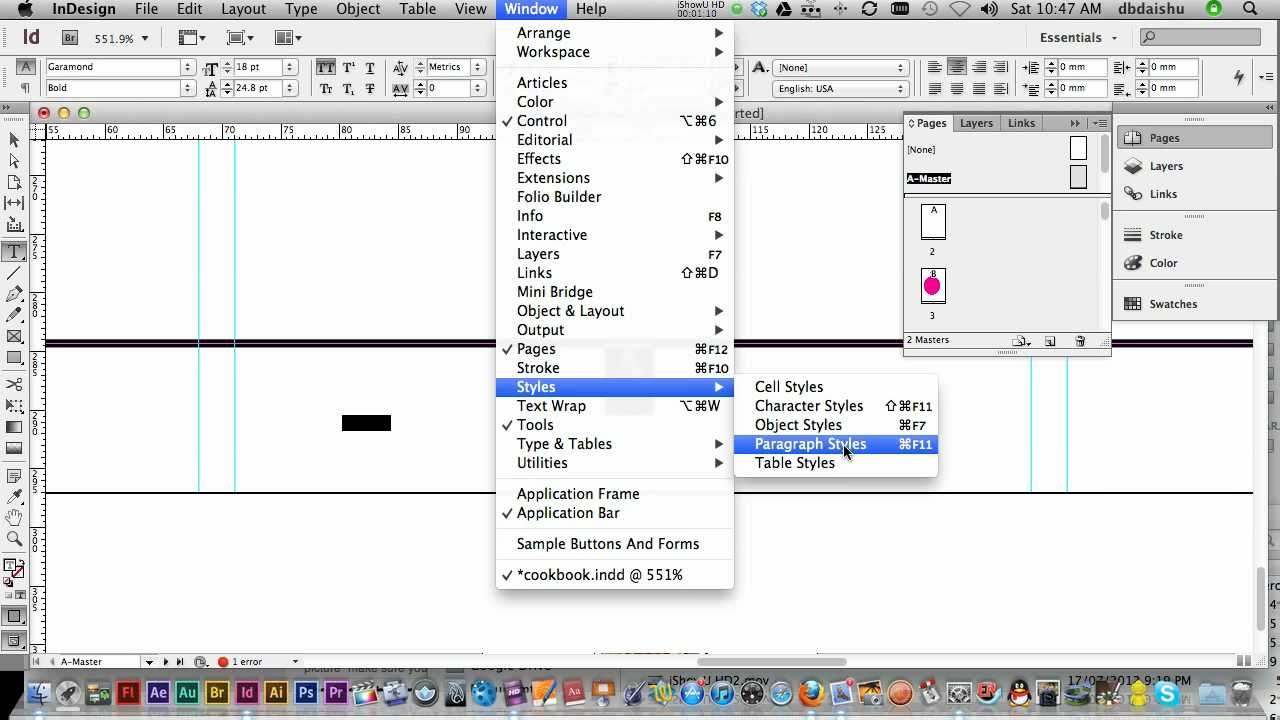This screenshot has width=1280, height=720.
Task: Delete selected page with trash icon
Action: [x=1080, y=341]
